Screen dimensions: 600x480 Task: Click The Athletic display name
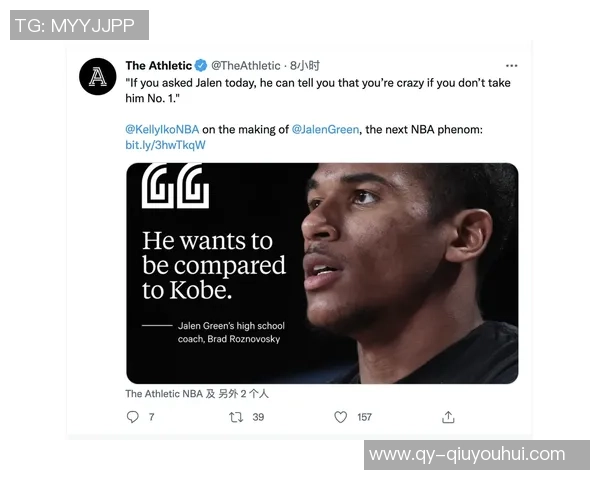pos(158,65)
